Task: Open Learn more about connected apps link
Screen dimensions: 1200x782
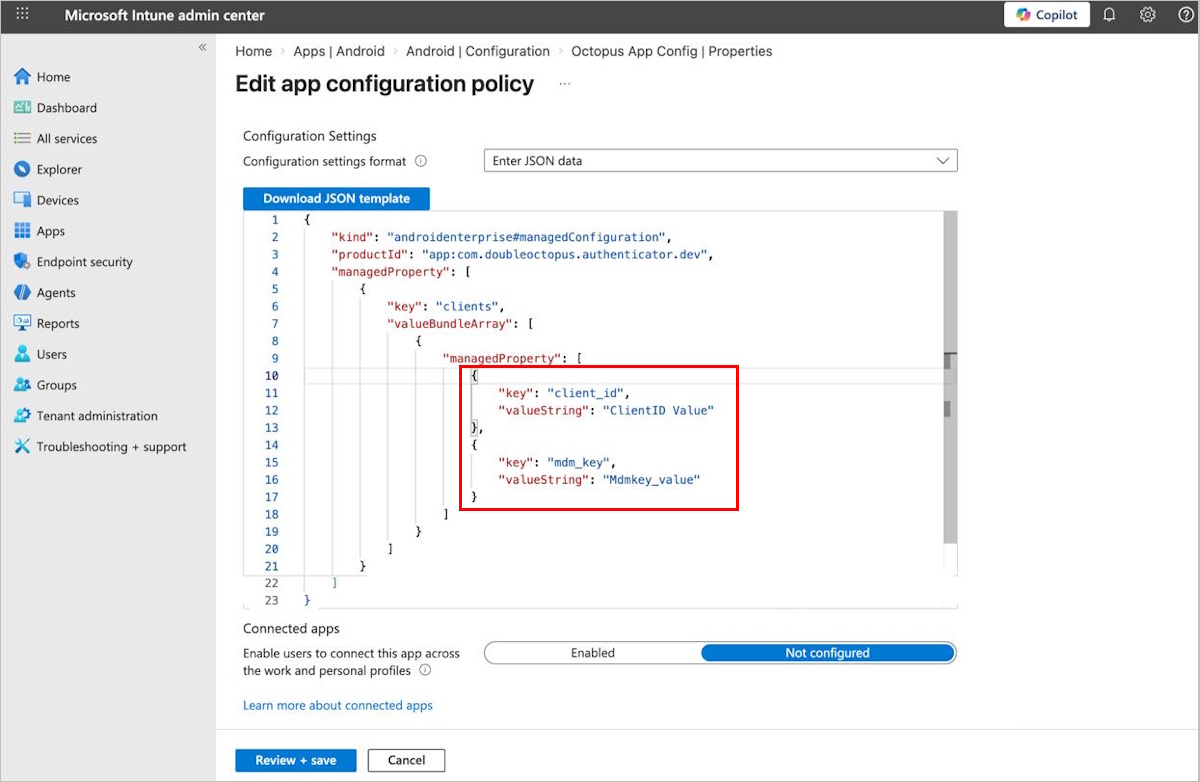Action: click(338, 705)
